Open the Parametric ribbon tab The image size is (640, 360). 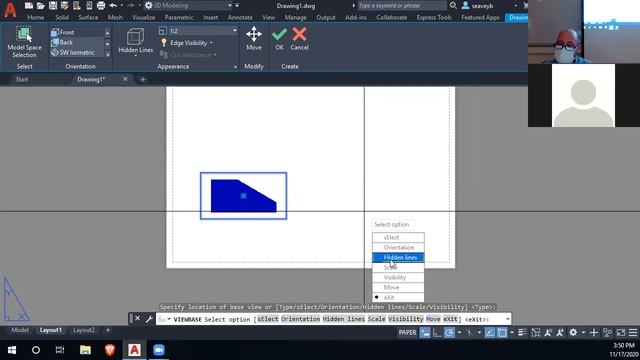click(x=179, y=18)
